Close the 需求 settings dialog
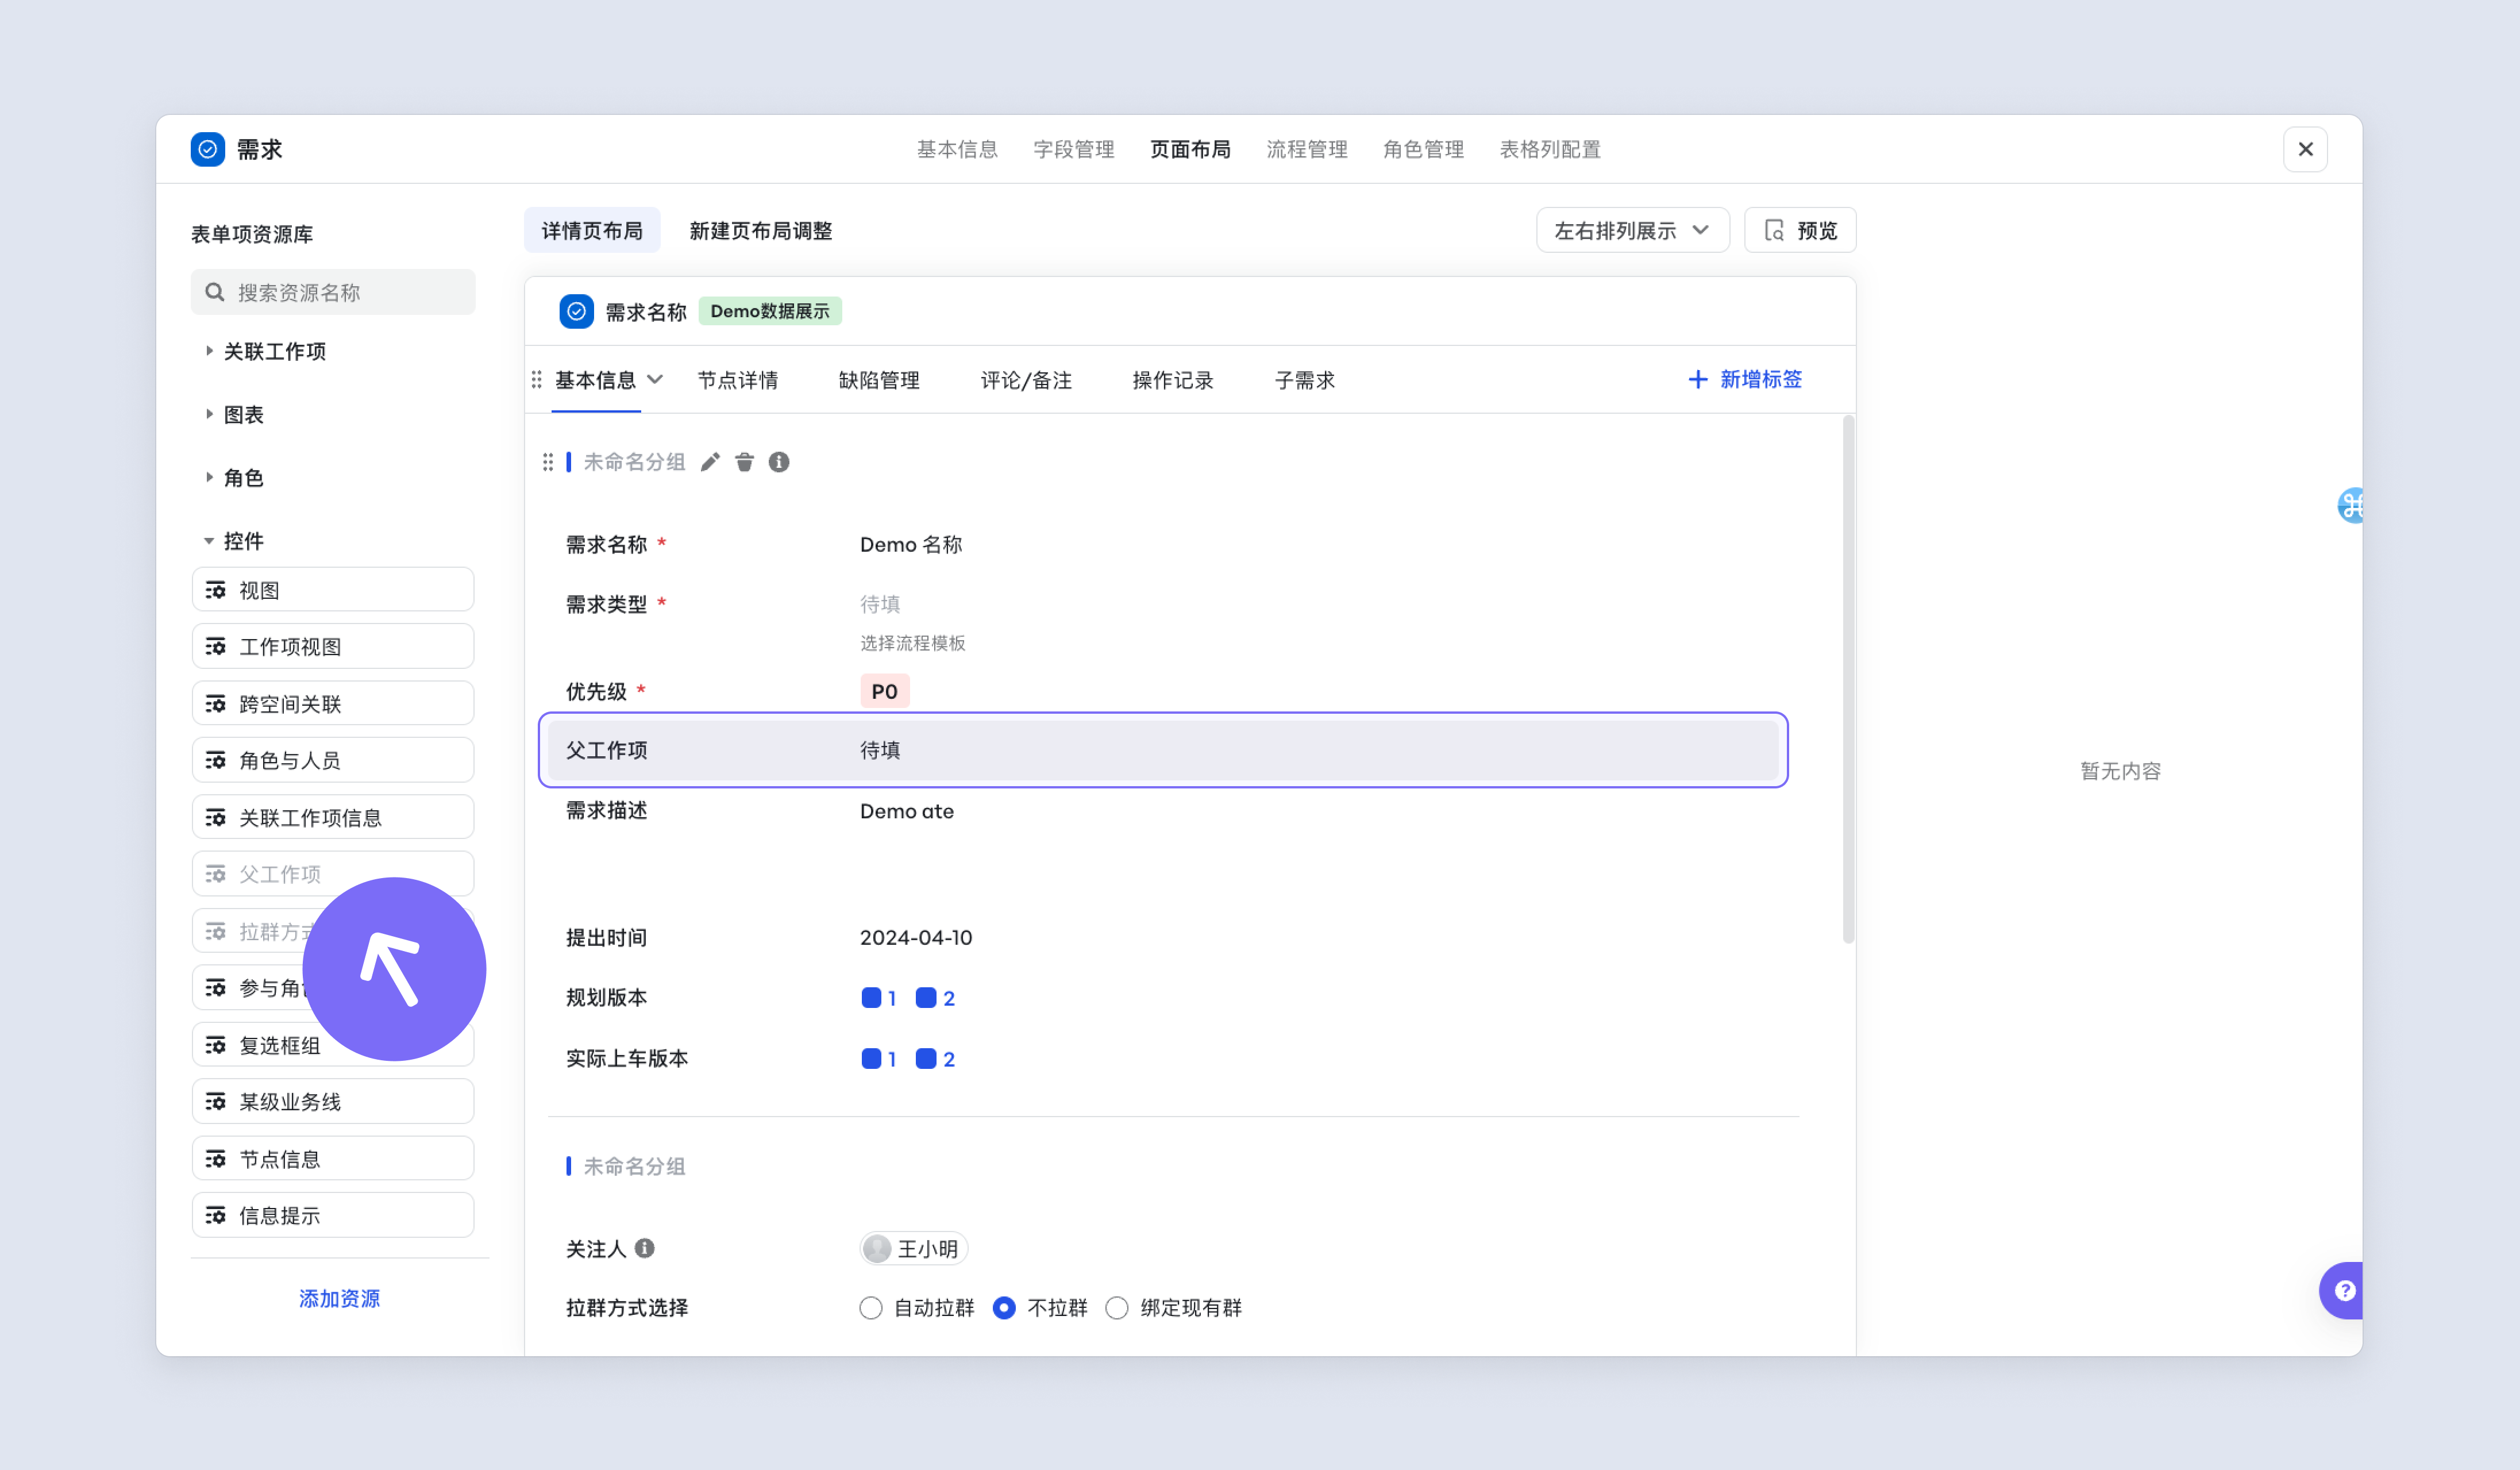This screenshot has width=2520, height=1470. pos(2305,149)
